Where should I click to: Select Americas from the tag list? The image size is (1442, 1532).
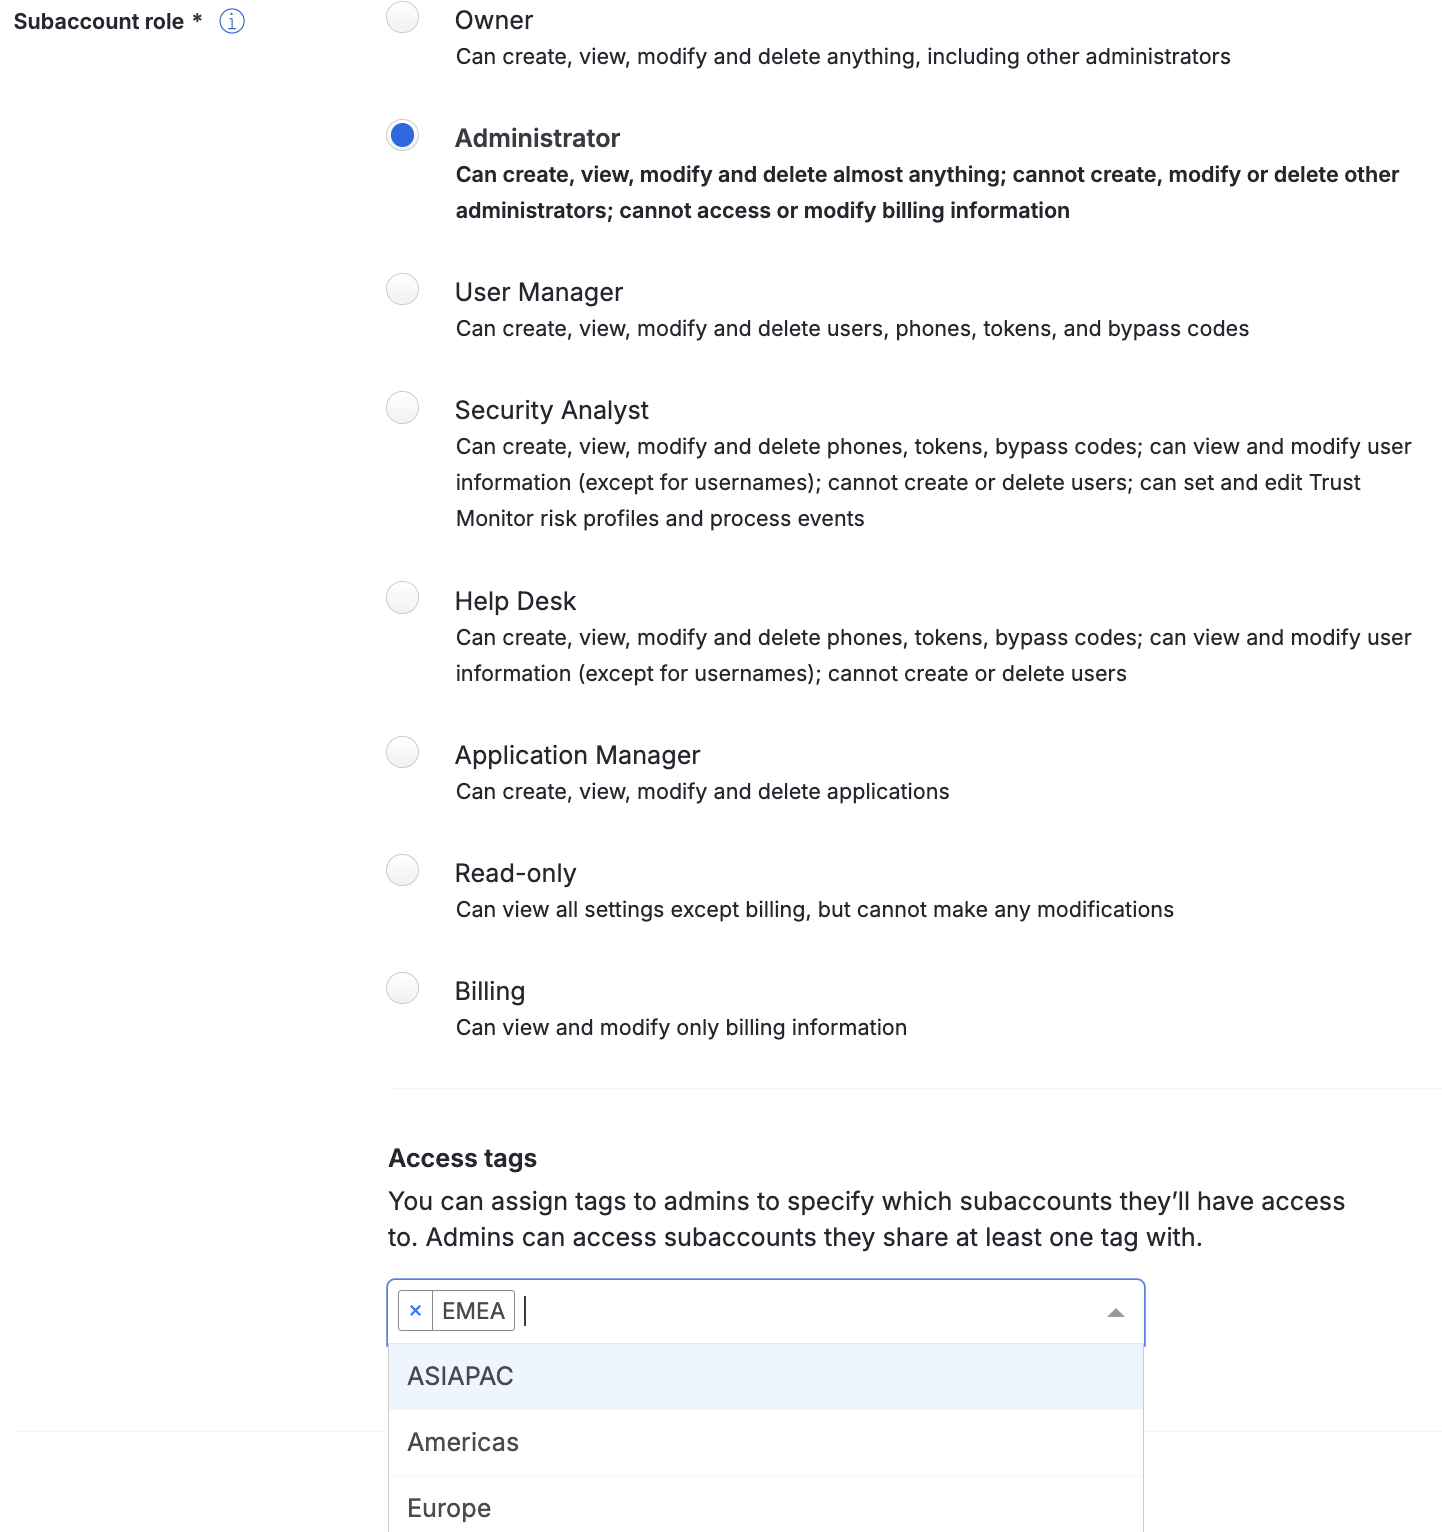463,1442
